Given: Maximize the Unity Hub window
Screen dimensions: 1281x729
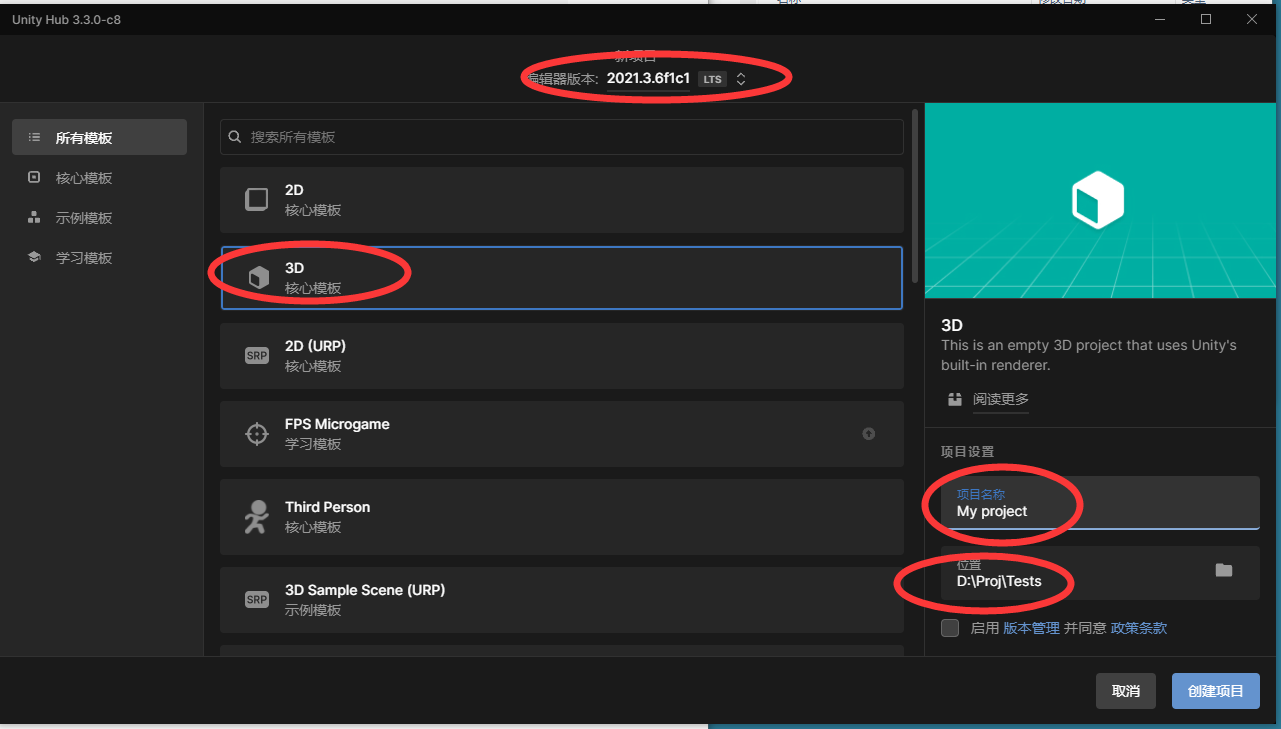Looking at the screenshot, I should [1206, 19].
